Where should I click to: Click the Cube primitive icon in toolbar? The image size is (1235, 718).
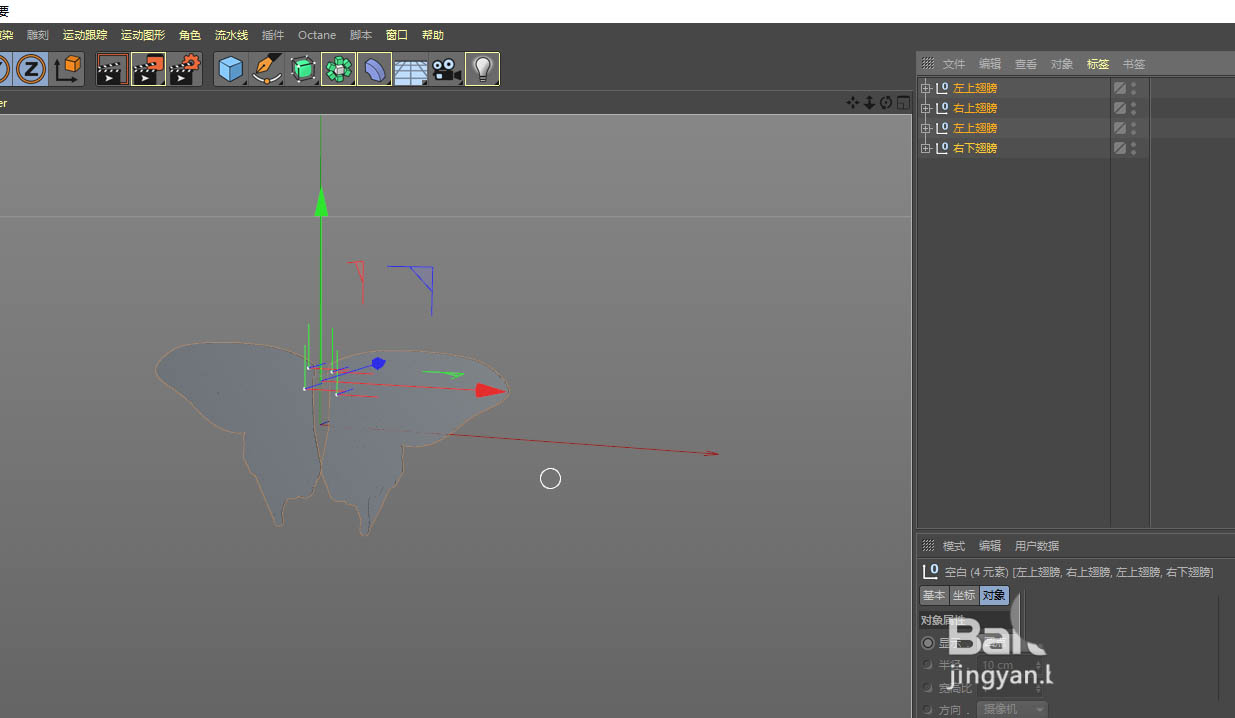[x=231, y=69]
